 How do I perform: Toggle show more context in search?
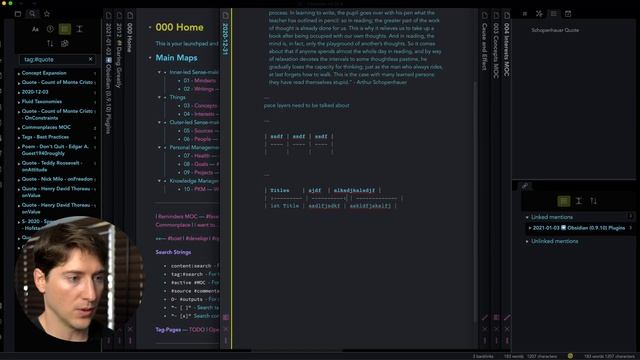pos(80,29)
